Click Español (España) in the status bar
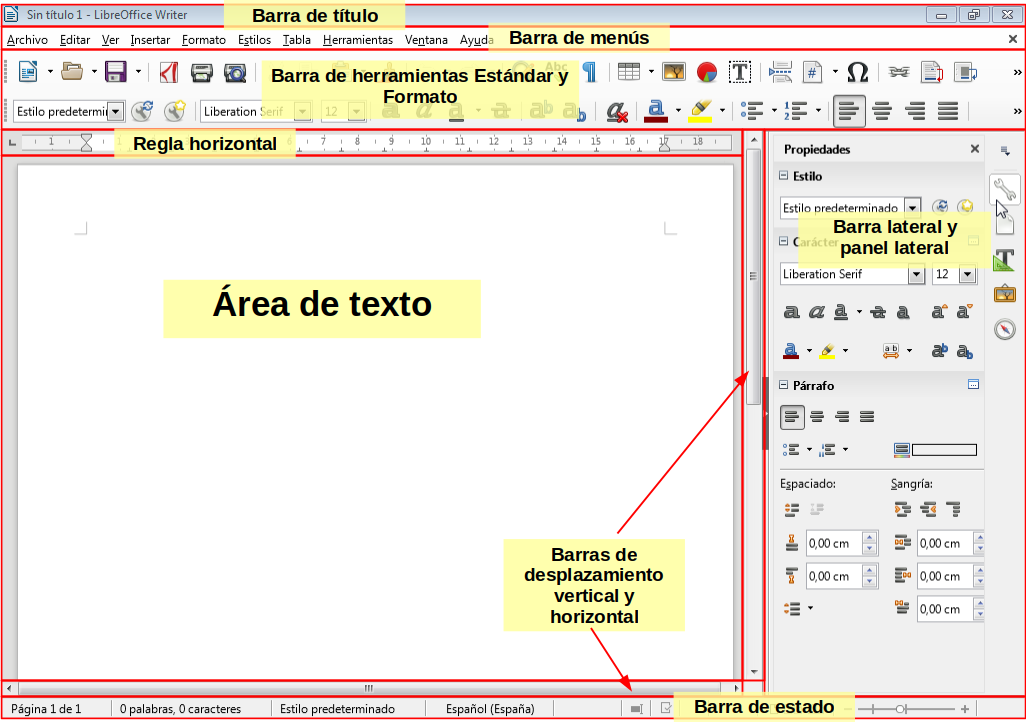The height and width of the screenshot is (722, 1026). click(x=490, y=709)
